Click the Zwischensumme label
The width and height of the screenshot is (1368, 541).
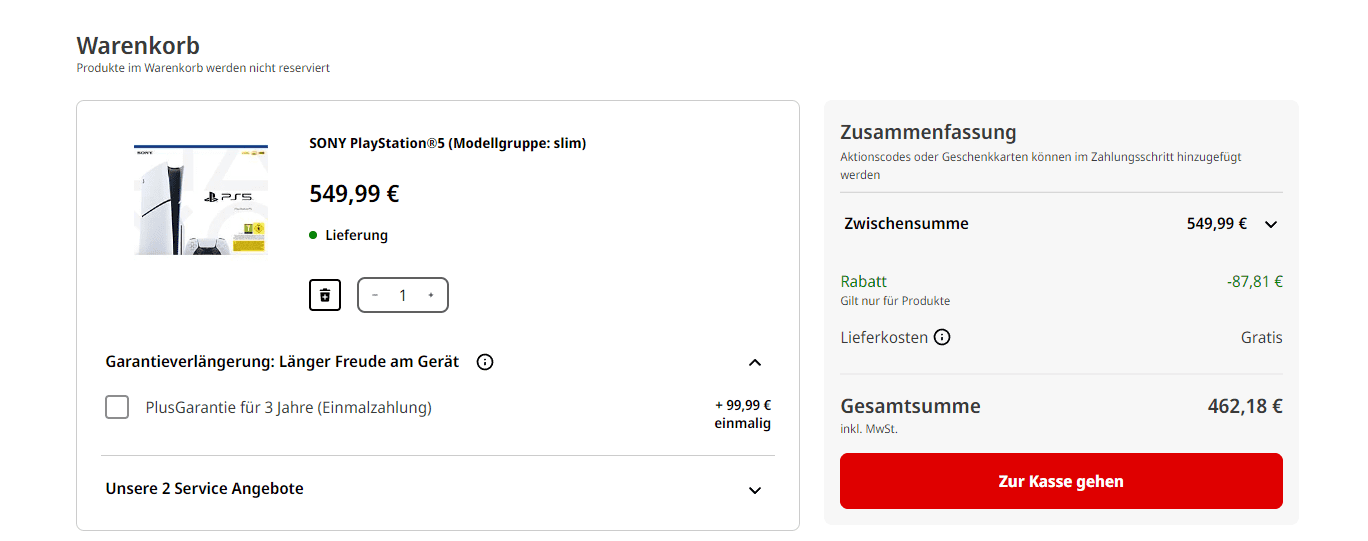point(906,224)
